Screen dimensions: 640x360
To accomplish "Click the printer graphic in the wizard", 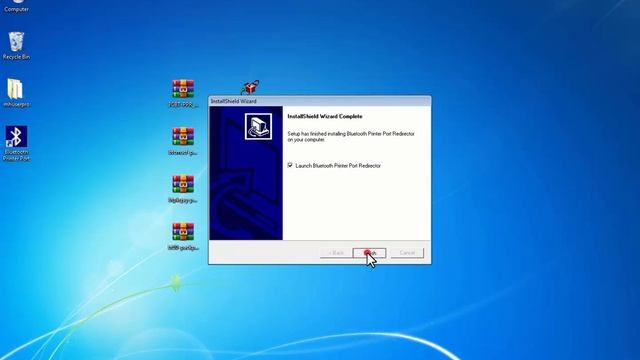I will [x=258, y=127].
